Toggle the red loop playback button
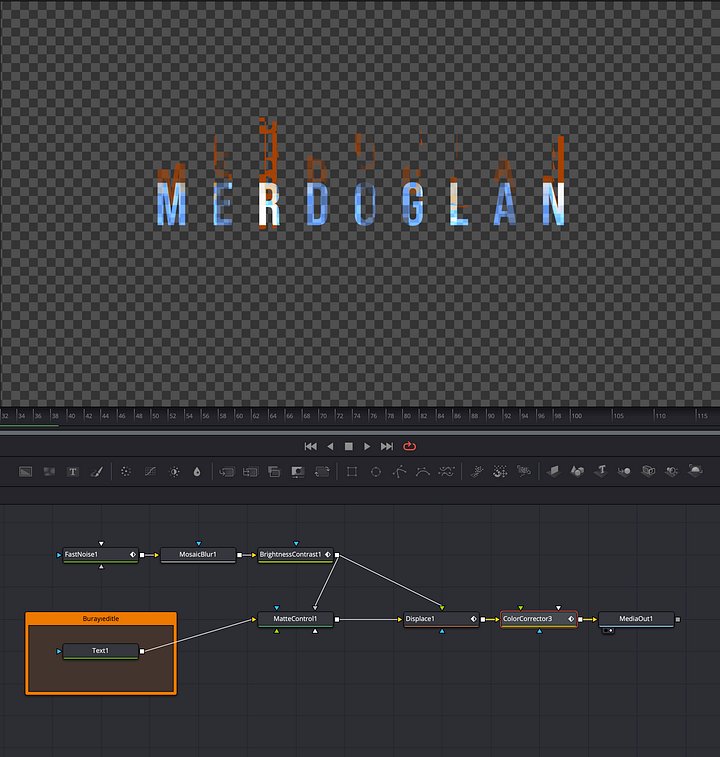The image size is (720, 757). click(409, 447)
